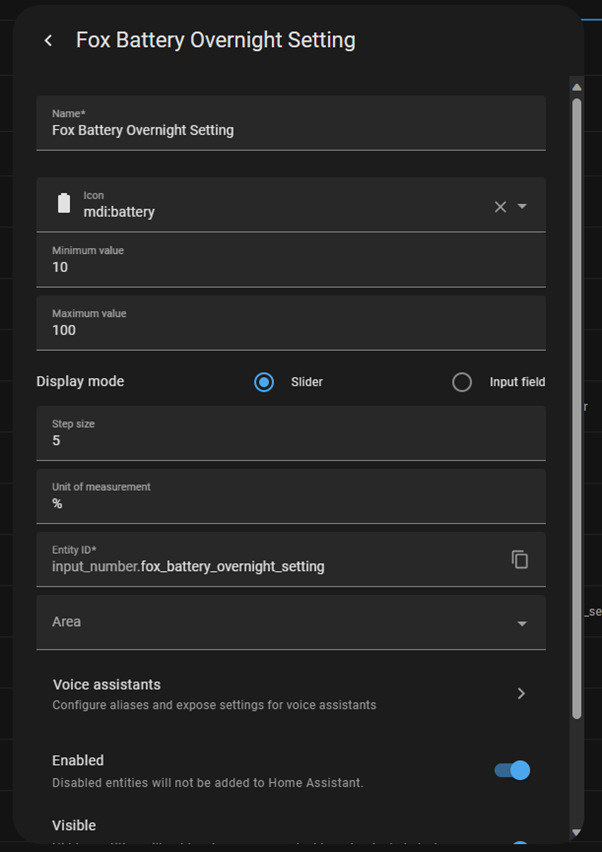Viewport: 602px width, 852px height.
Task: Select the Input field display mode
Action: tap(462, 382)
